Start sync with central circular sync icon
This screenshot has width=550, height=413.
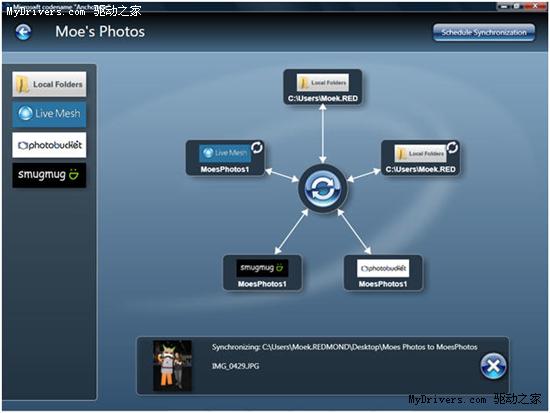pyautogui.click(x=323, y=188)
